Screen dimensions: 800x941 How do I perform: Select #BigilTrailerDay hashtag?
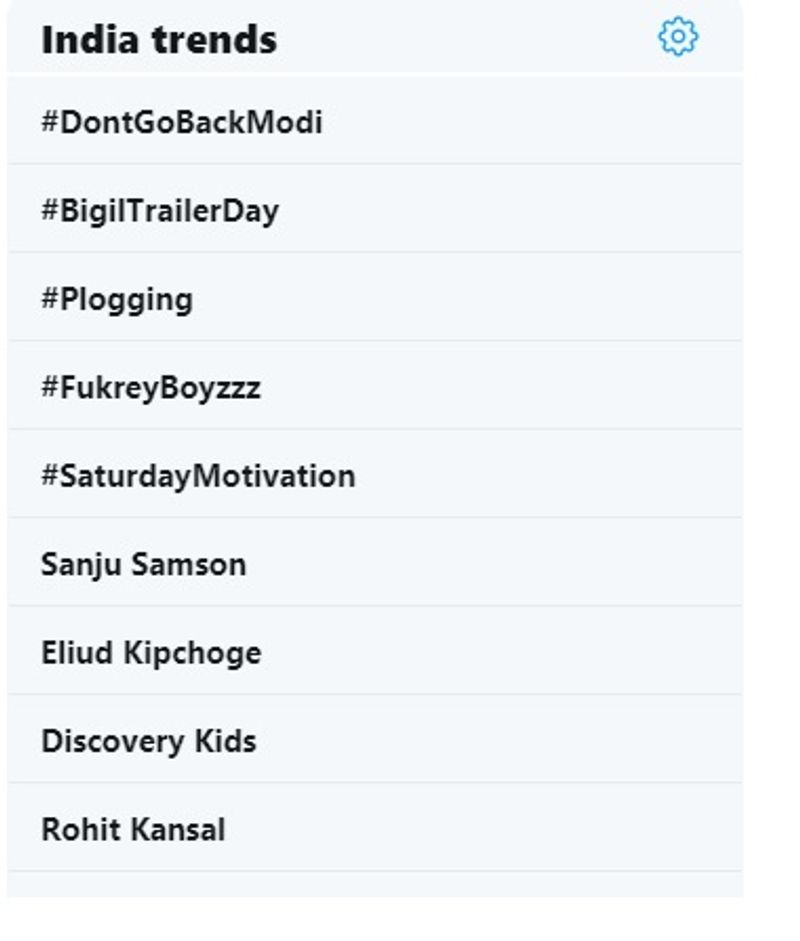tap(160, 211)
